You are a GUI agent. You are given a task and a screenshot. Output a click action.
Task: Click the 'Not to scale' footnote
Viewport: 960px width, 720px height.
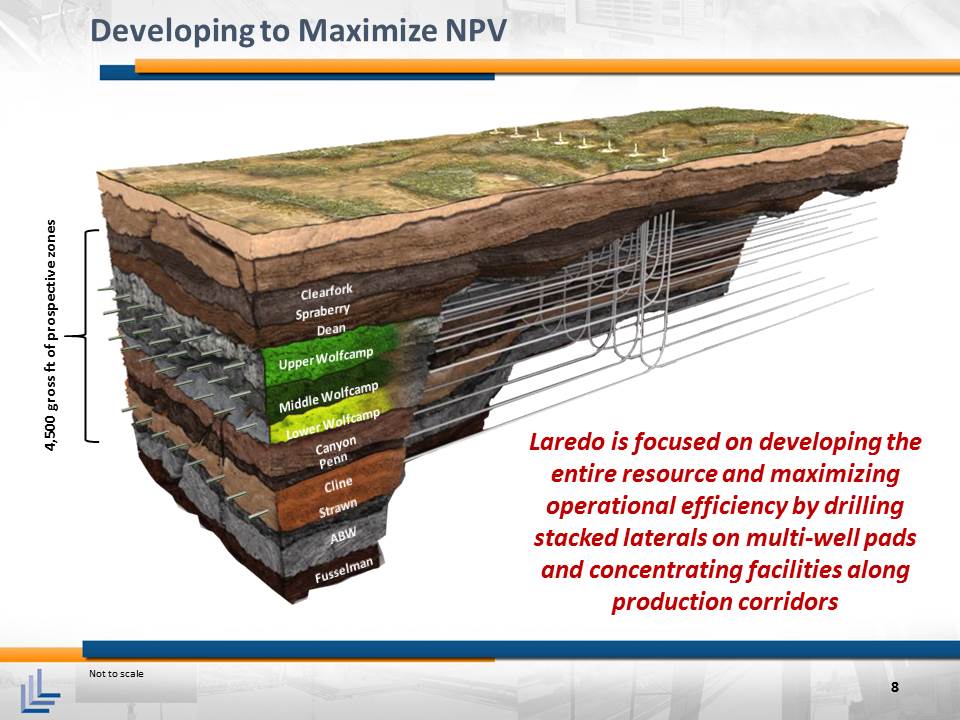(116, 673)
